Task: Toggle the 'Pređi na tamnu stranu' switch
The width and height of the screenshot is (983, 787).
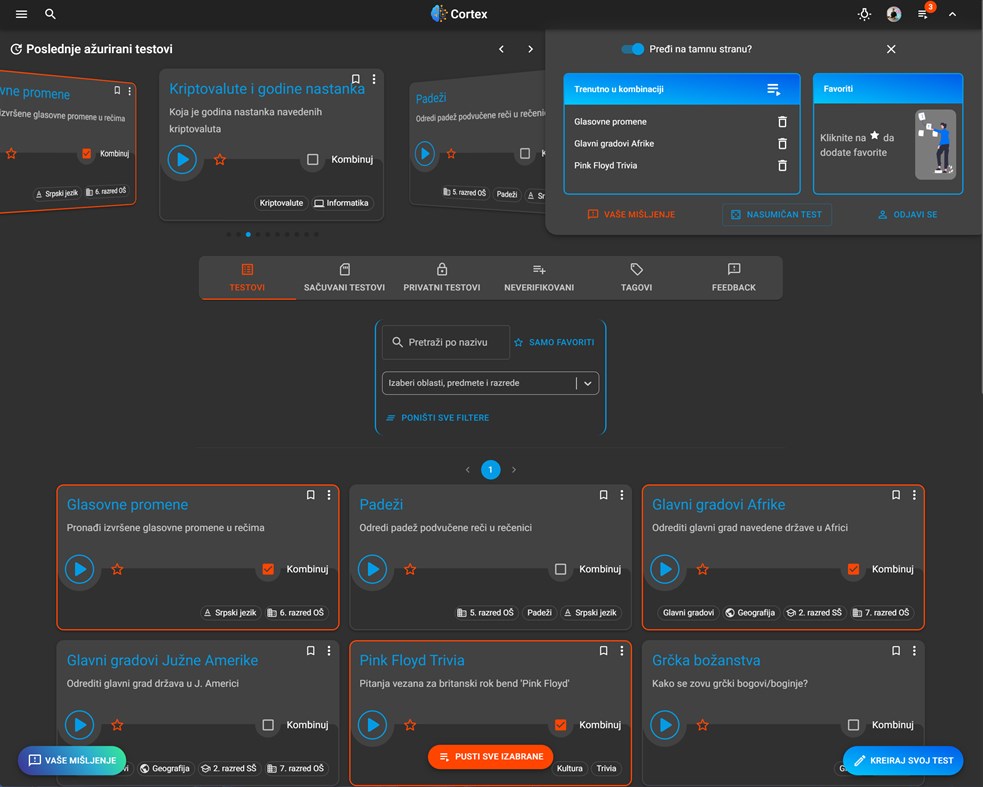Action: point(631,48)
